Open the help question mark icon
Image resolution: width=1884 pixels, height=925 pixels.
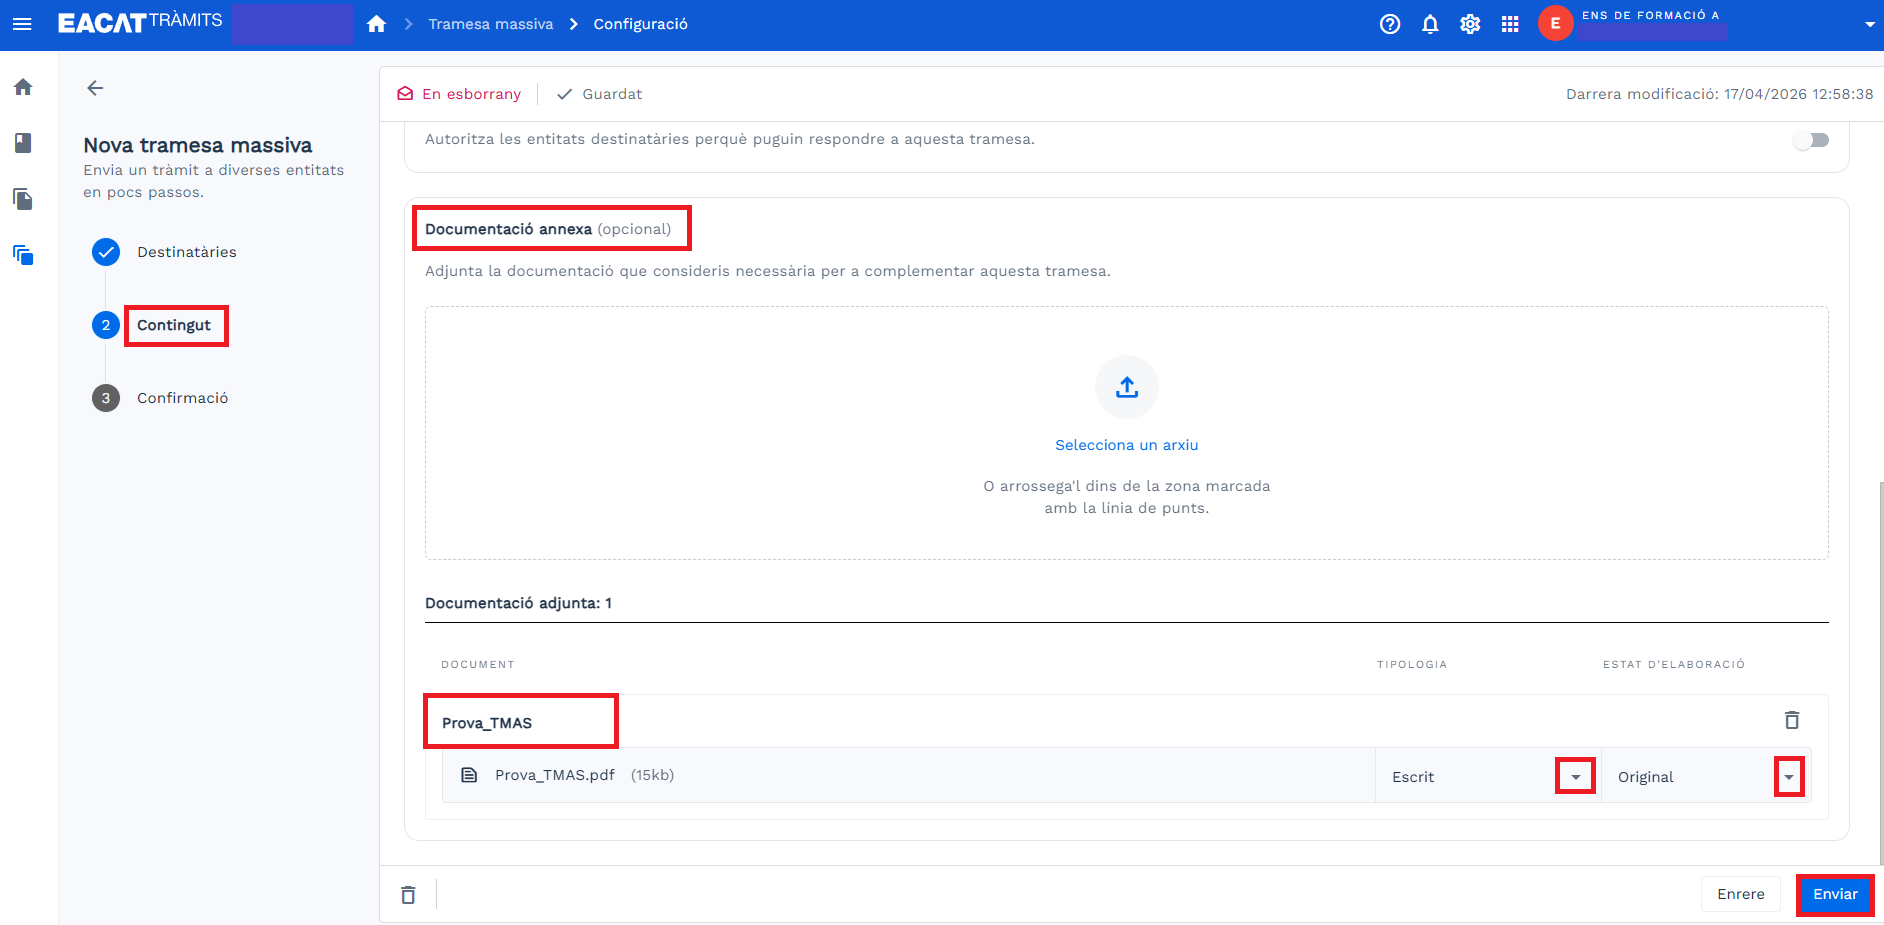click(1389, 24)
